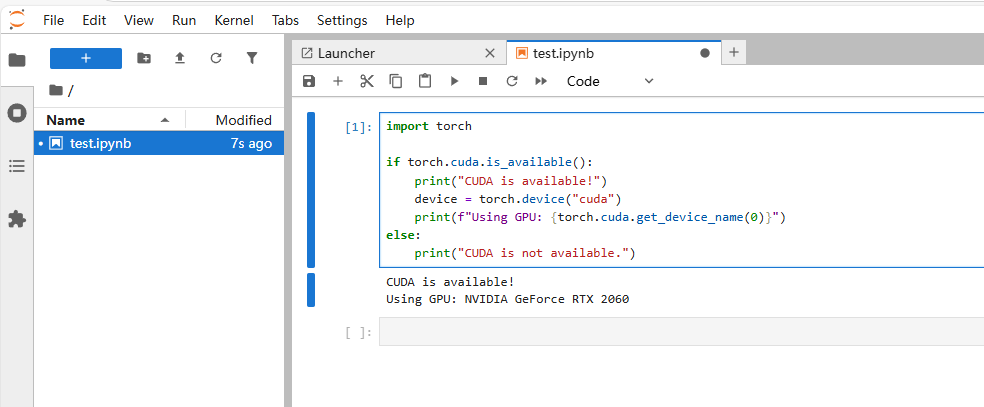
Task: Click unsaved dot on test.ipynb tab
Action: [705, 53]
